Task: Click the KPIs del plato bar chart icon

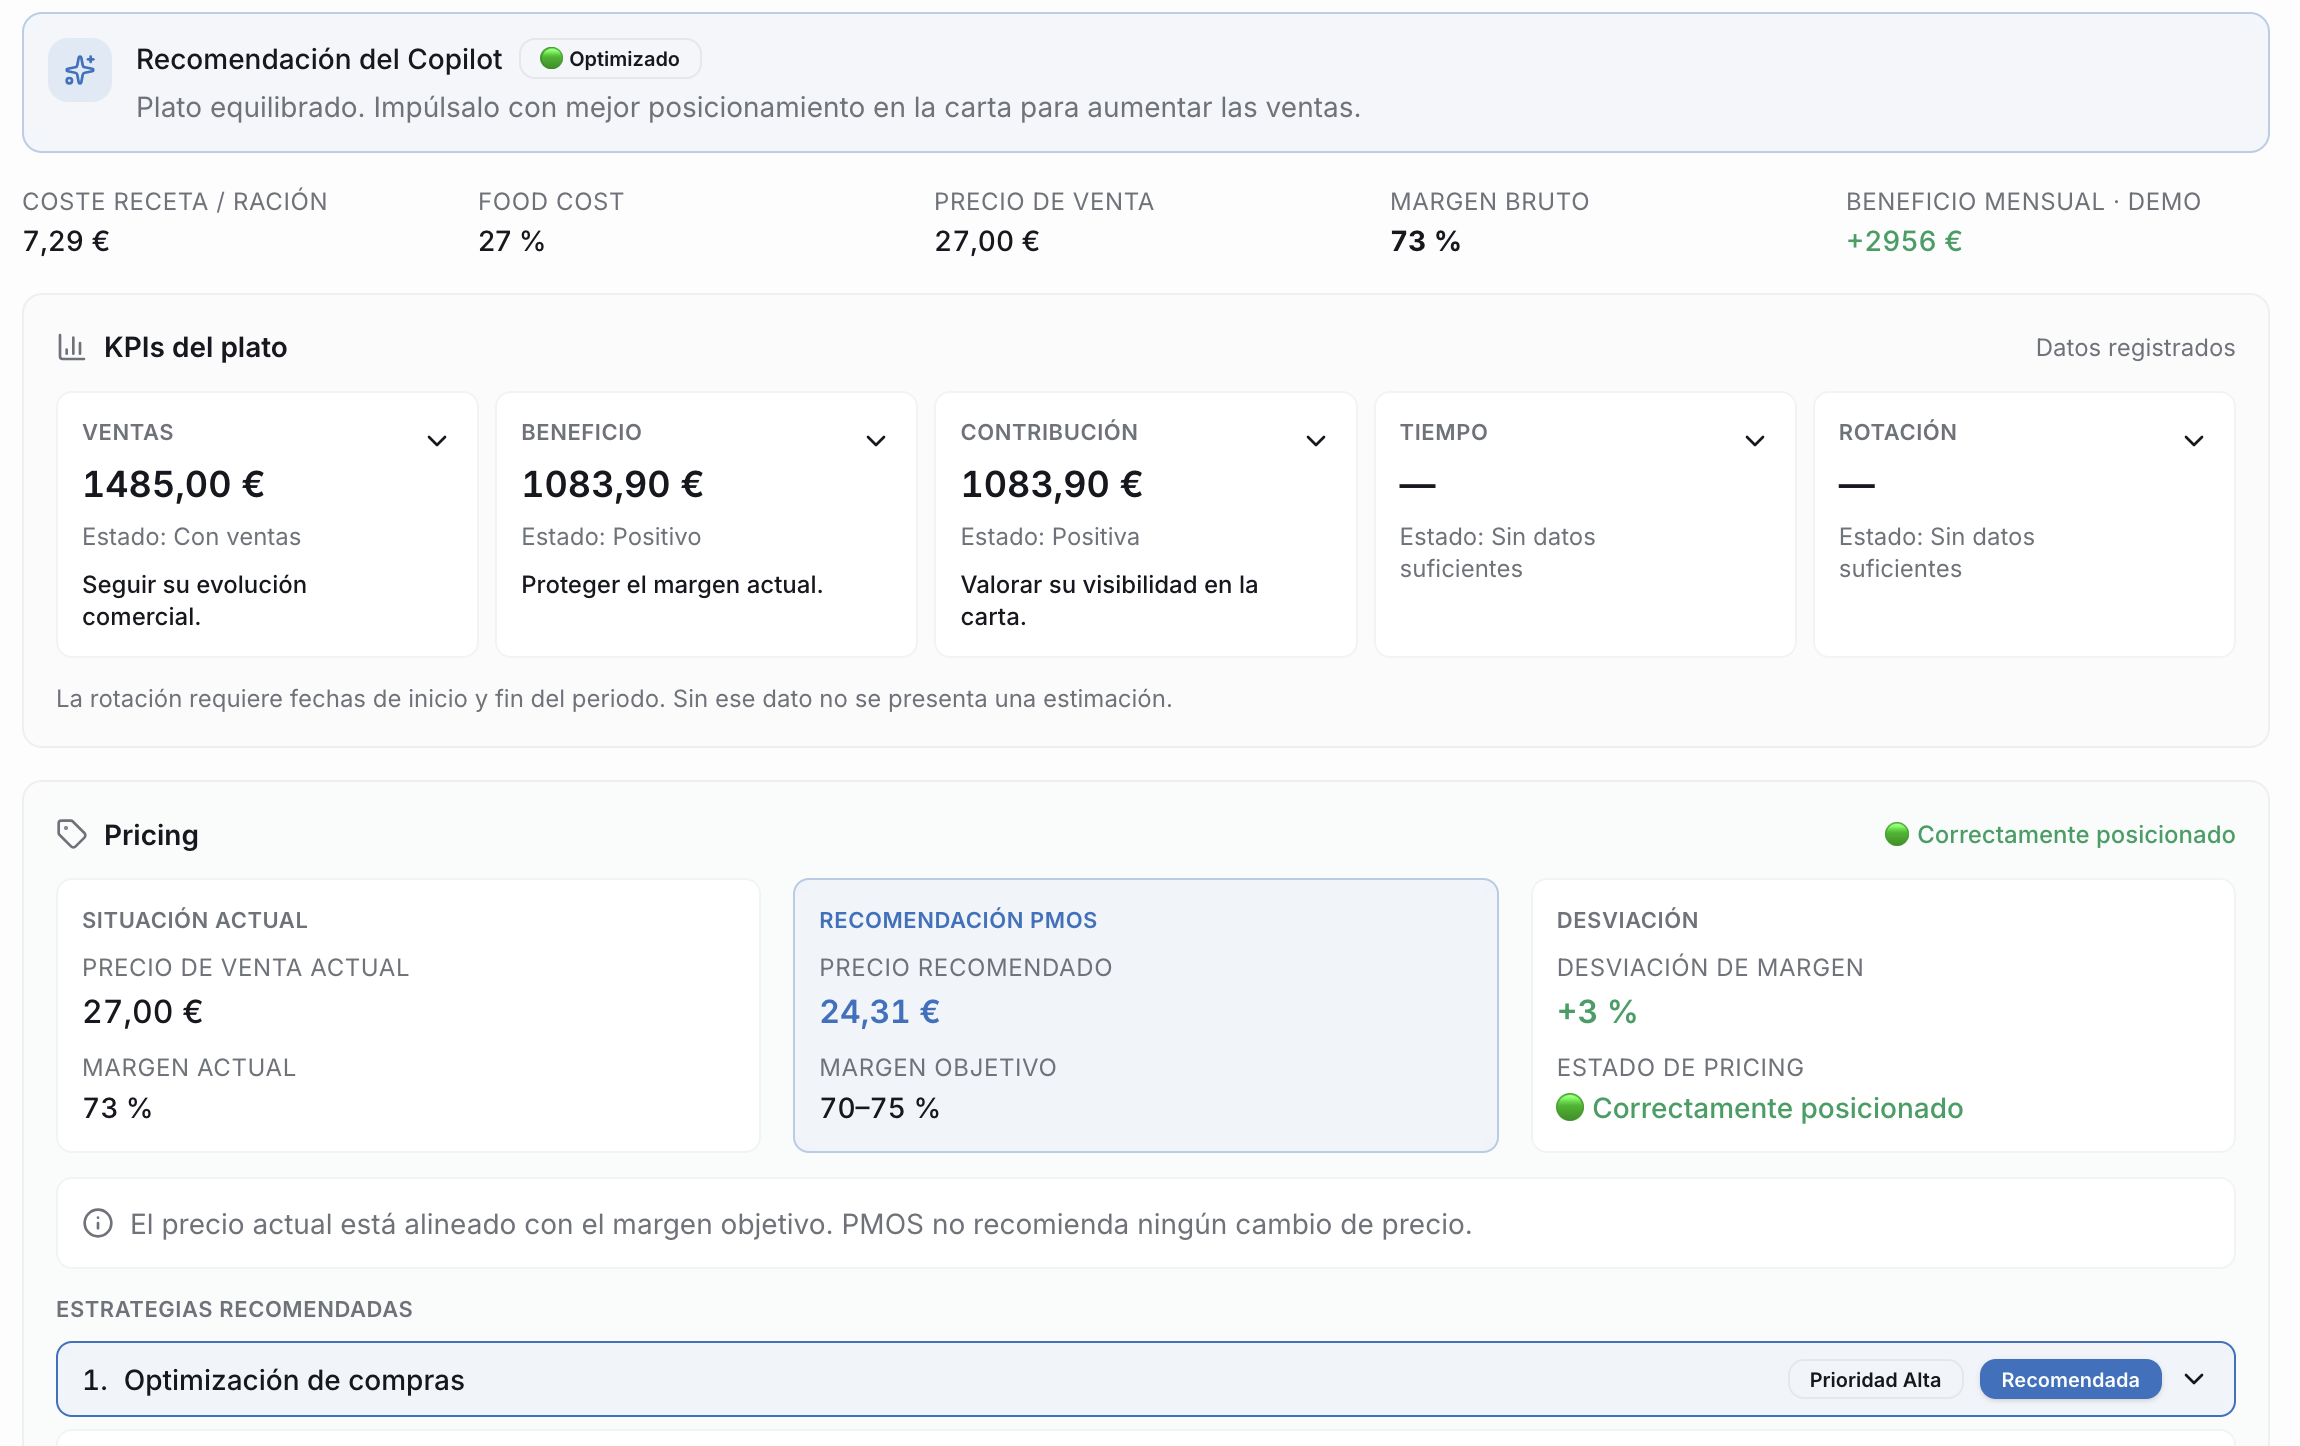Action: point(71,347)
